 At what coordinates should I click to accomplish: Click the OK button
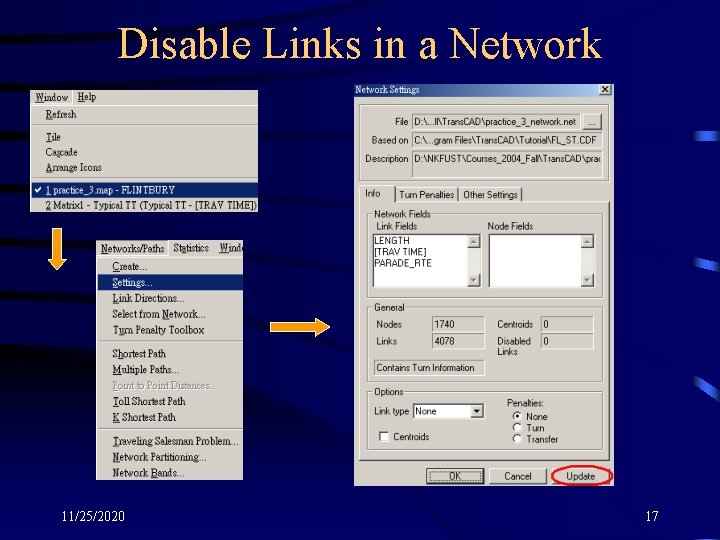(x=455, y=476)
